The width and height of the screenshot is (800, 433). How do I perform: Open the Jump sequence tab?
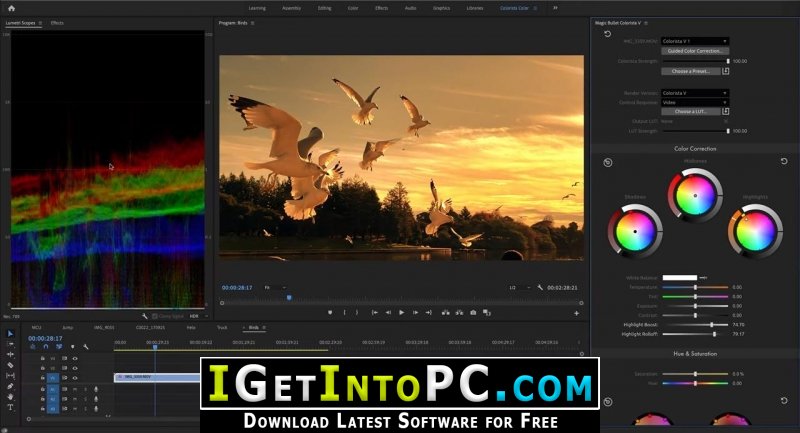(68, 327)
